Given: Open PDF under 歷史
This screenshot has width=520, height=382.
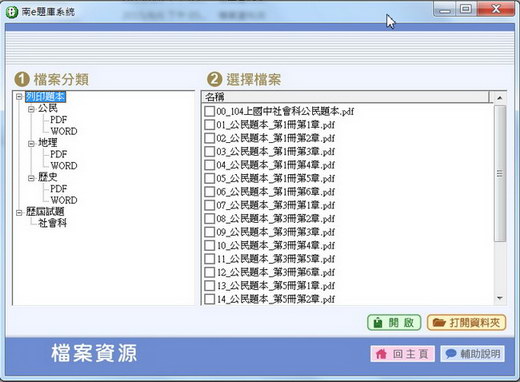Looking at the screenshot, I should click(x=59, y=189).
